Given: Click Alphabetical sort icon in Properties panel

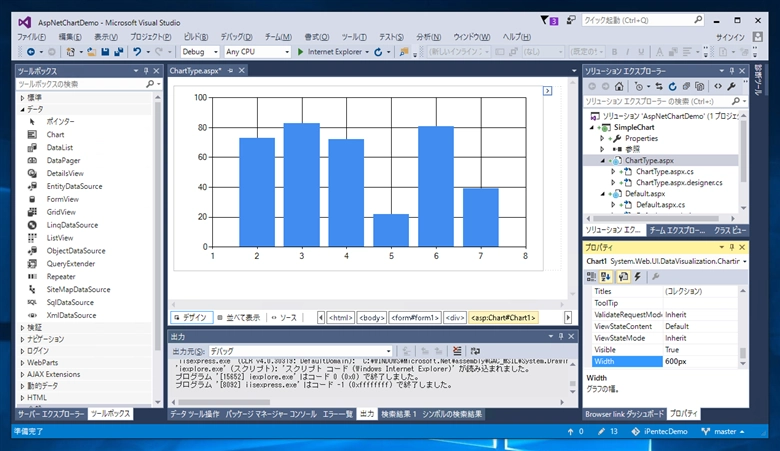Looking at the screenshot, I should click(605, 276).
